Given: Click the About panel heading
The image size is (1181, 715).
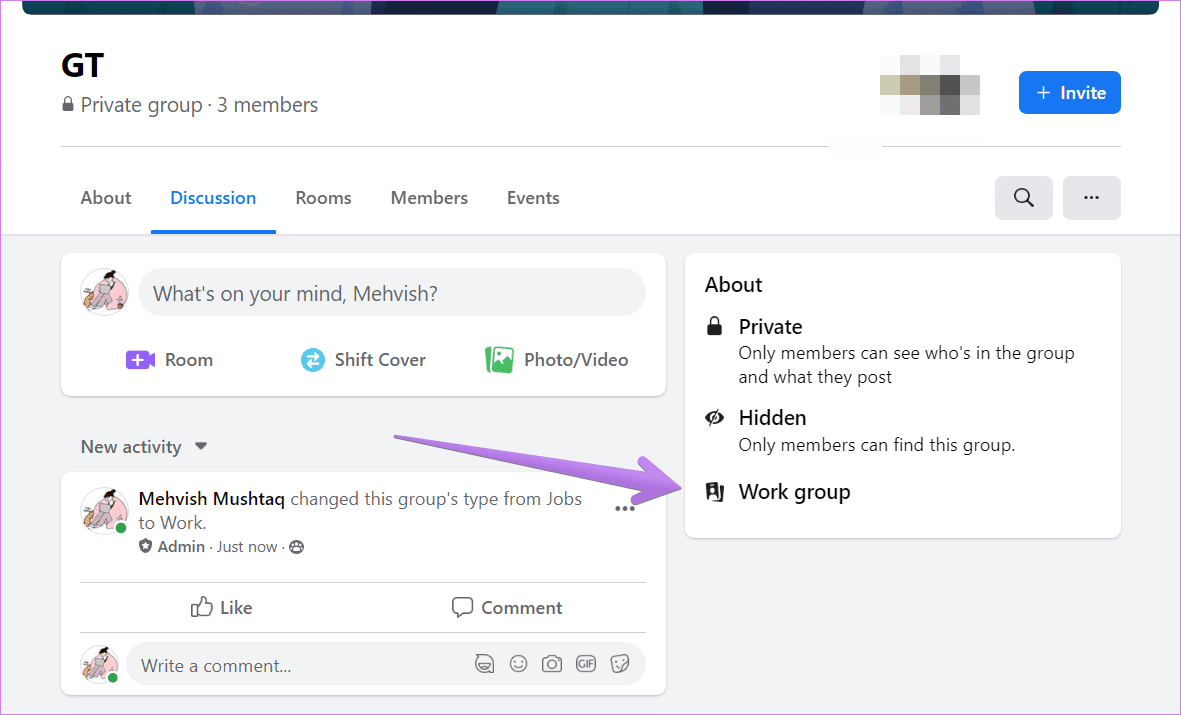Looking at the screenshot, I should [x=734, y=285].
